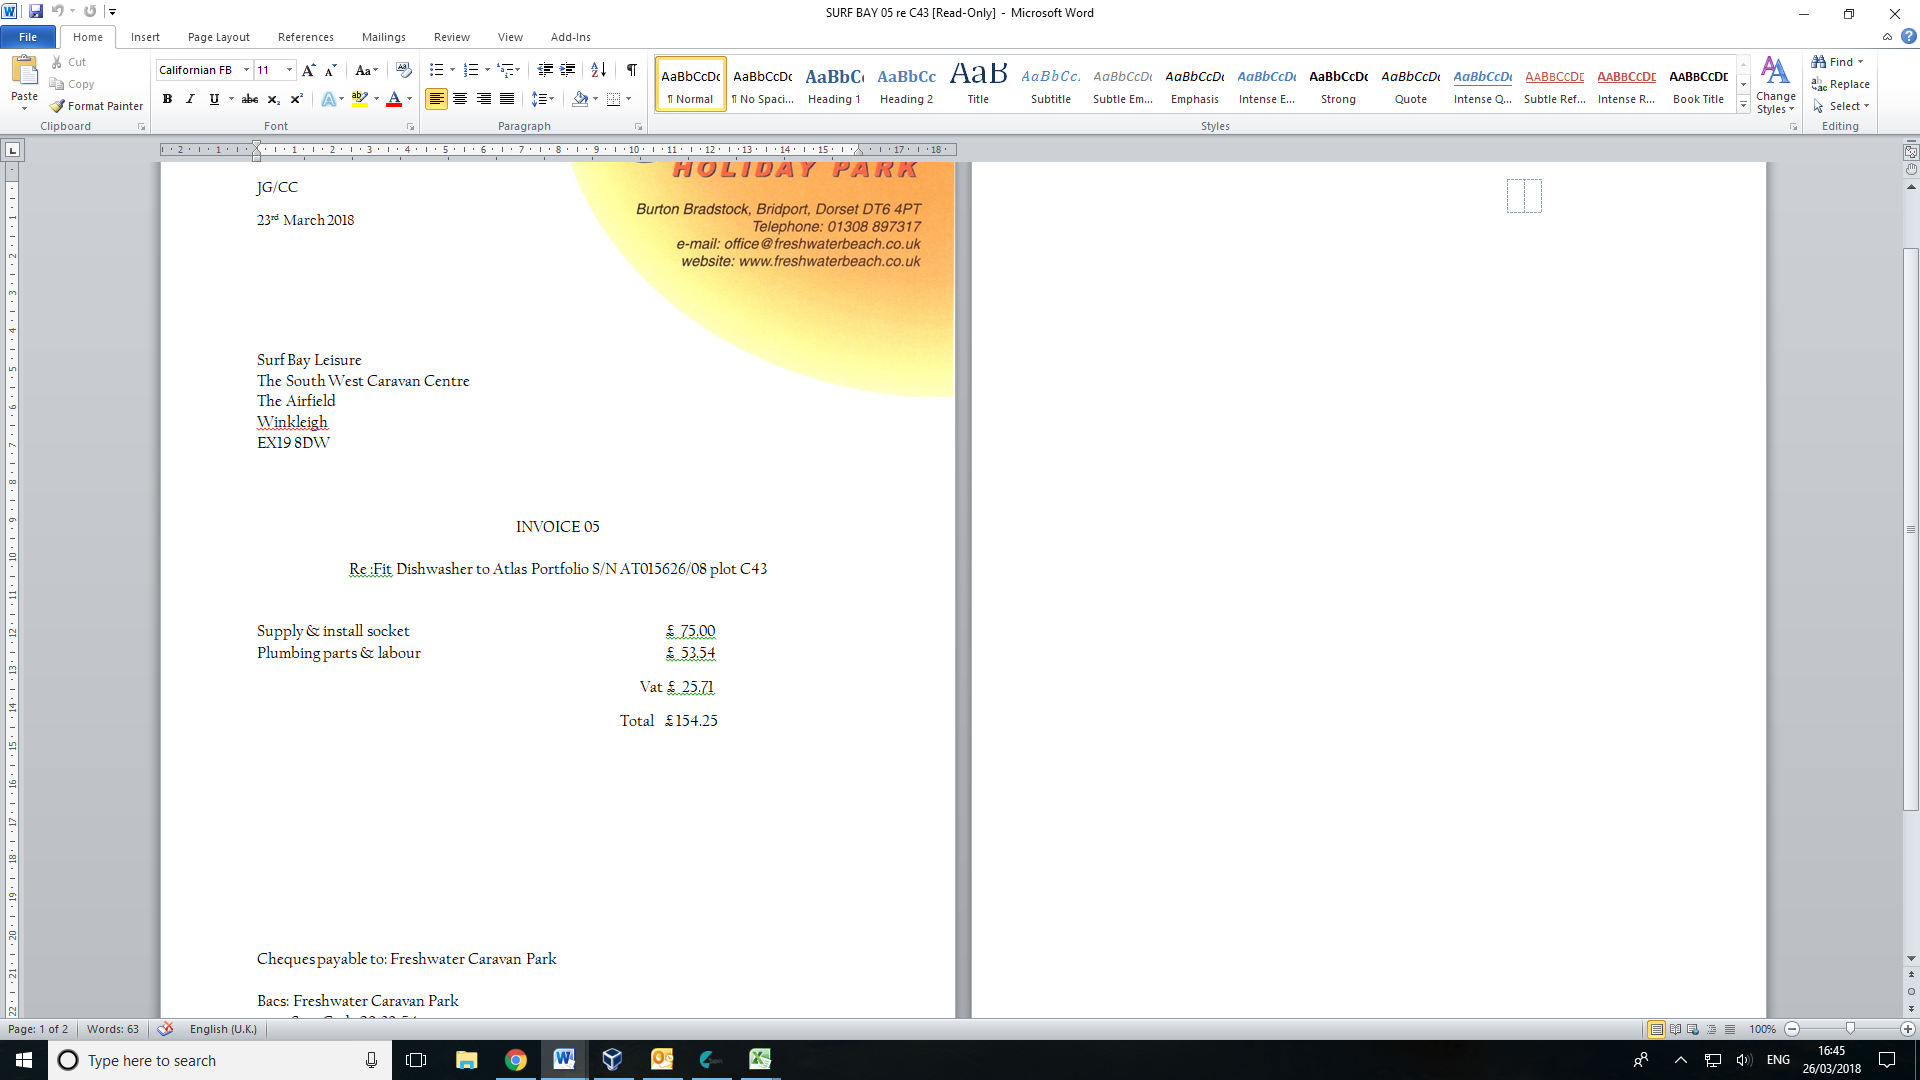The width and height of the screenshot is (1920, 1080).
Task: Toggle strikethrough formatting
Action: tap(250, 99)
